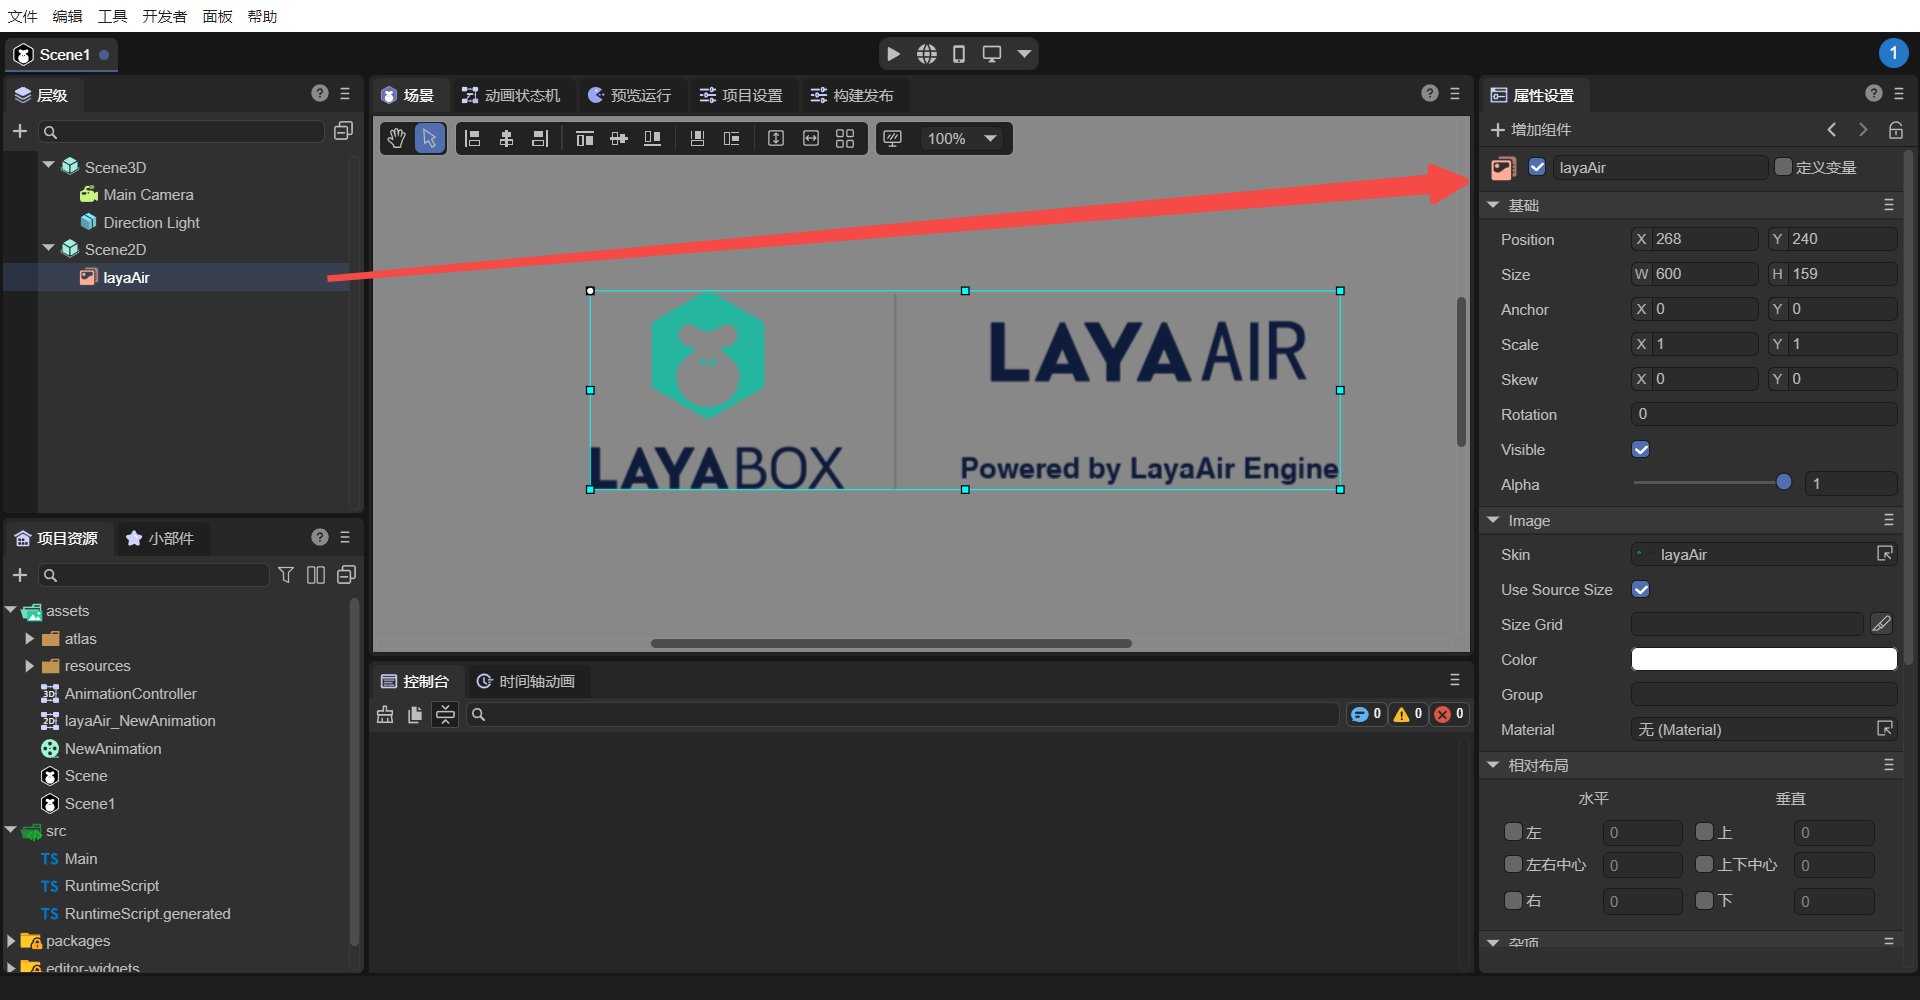
Task: Enable the 定义变量 checkbox
Action: (1783, 167)
